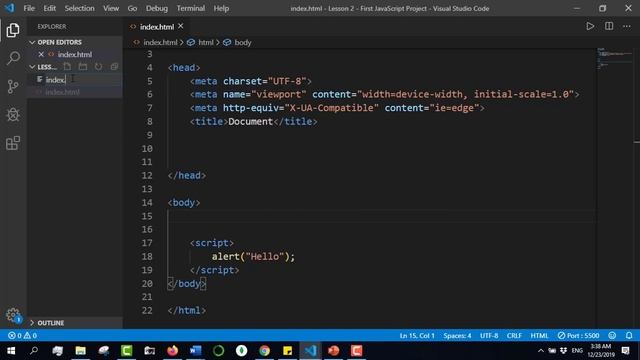
Task: Click the opening <script> tag
Action: (212, 243)
